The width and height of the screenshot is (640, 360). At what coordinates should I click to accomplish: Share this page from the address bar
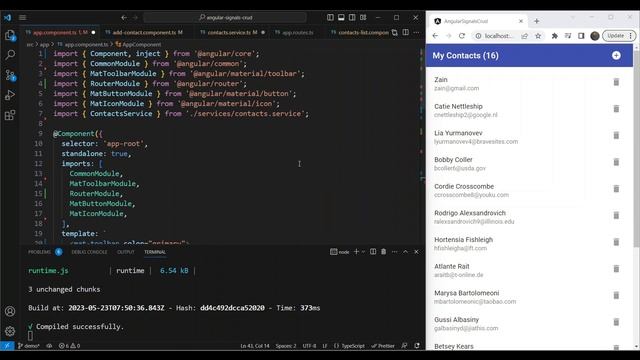[x=524, y=36]
